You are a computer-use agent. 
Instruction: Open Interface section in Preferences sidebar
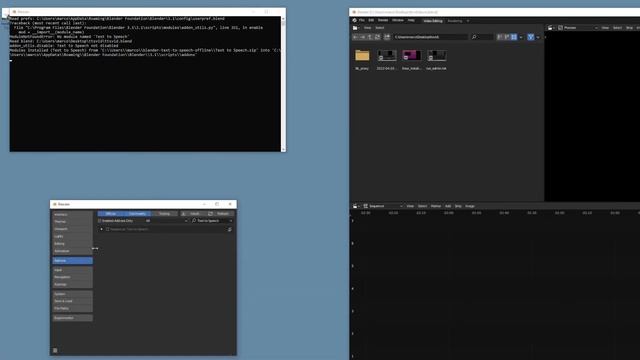tap(72, 214)
